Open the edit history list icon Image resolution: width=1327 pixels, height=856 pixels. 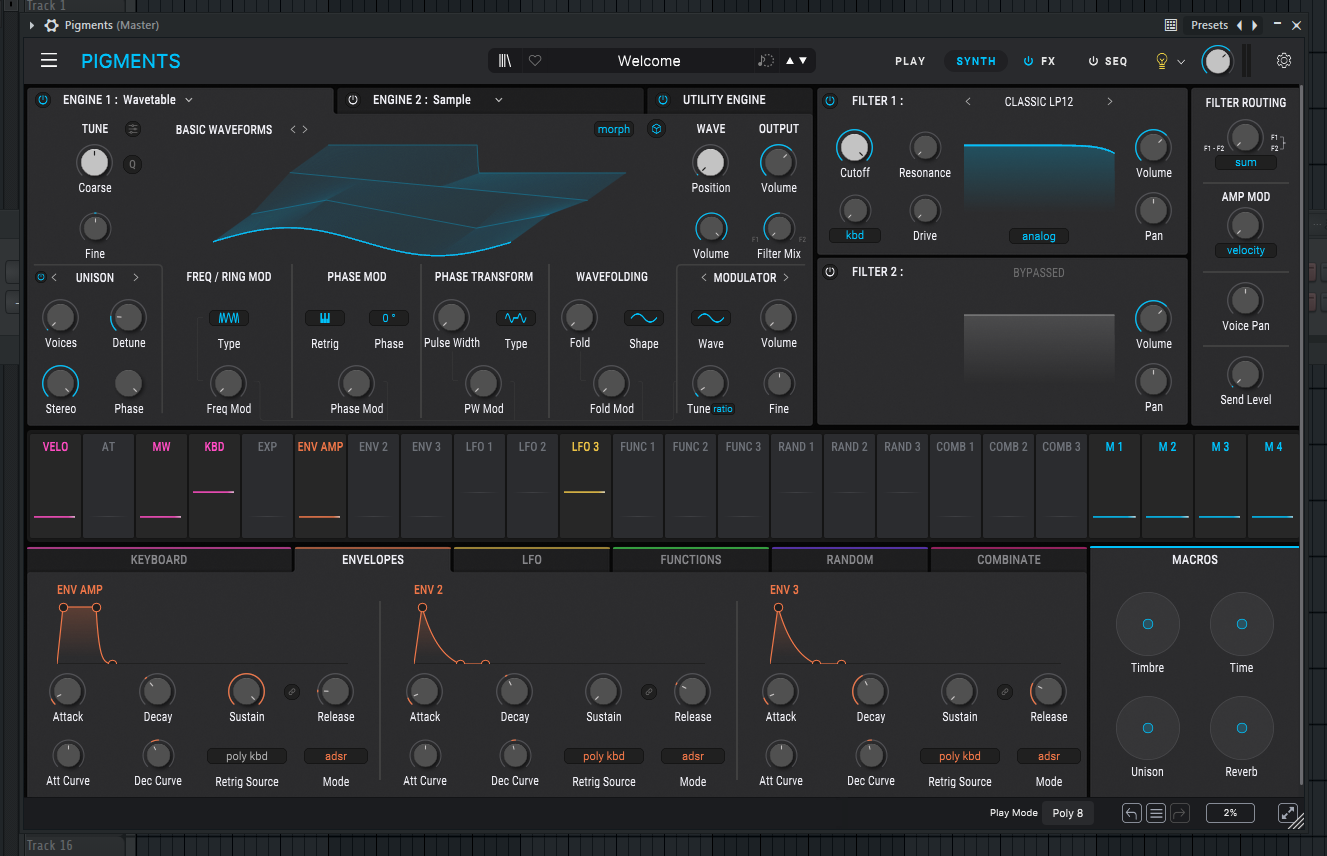[x=1156, y=813]
